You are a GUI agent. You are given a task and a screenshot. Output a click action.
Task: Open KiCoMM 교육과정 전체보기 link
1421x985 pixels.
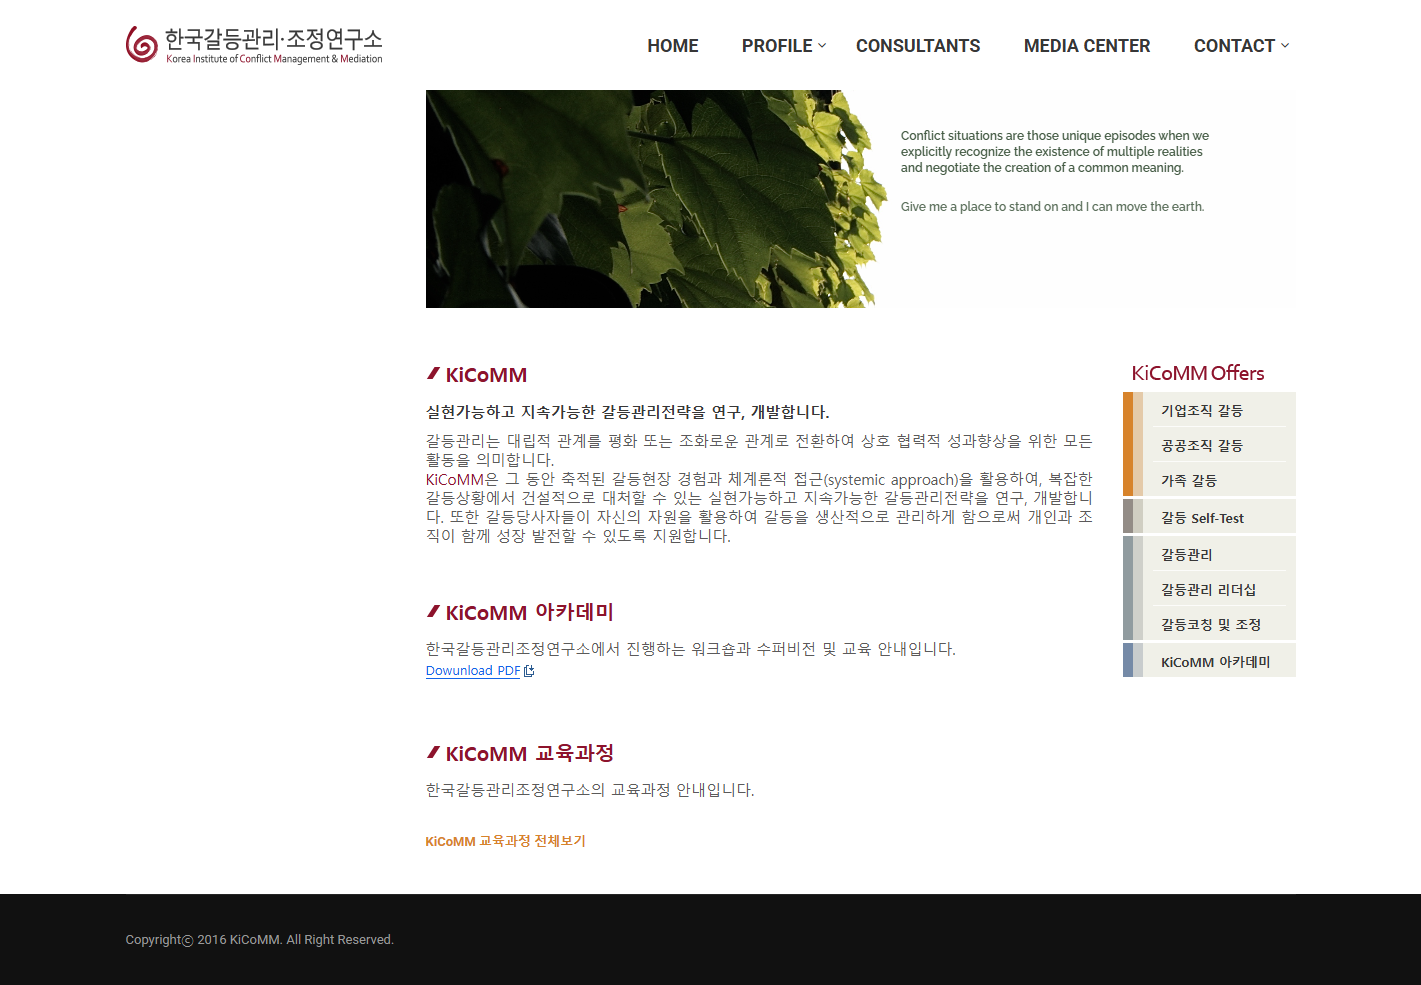point(505,841)
